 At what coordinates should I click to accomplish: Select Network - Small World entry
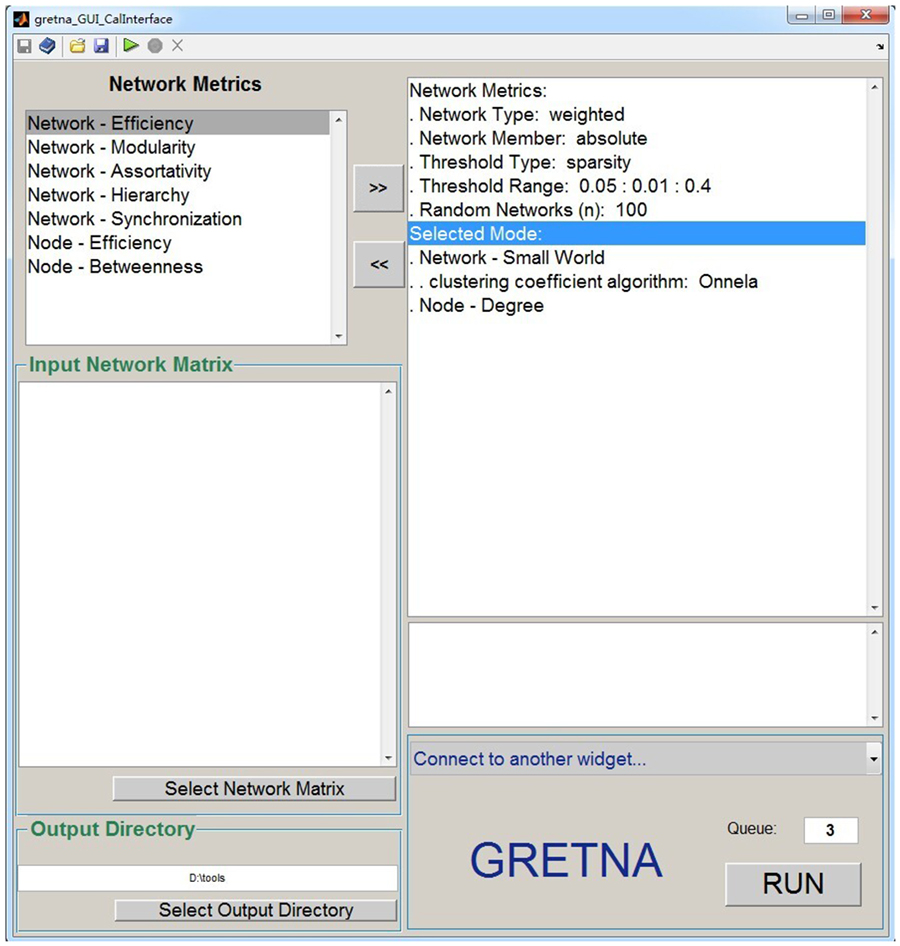(x=637, y=258)
